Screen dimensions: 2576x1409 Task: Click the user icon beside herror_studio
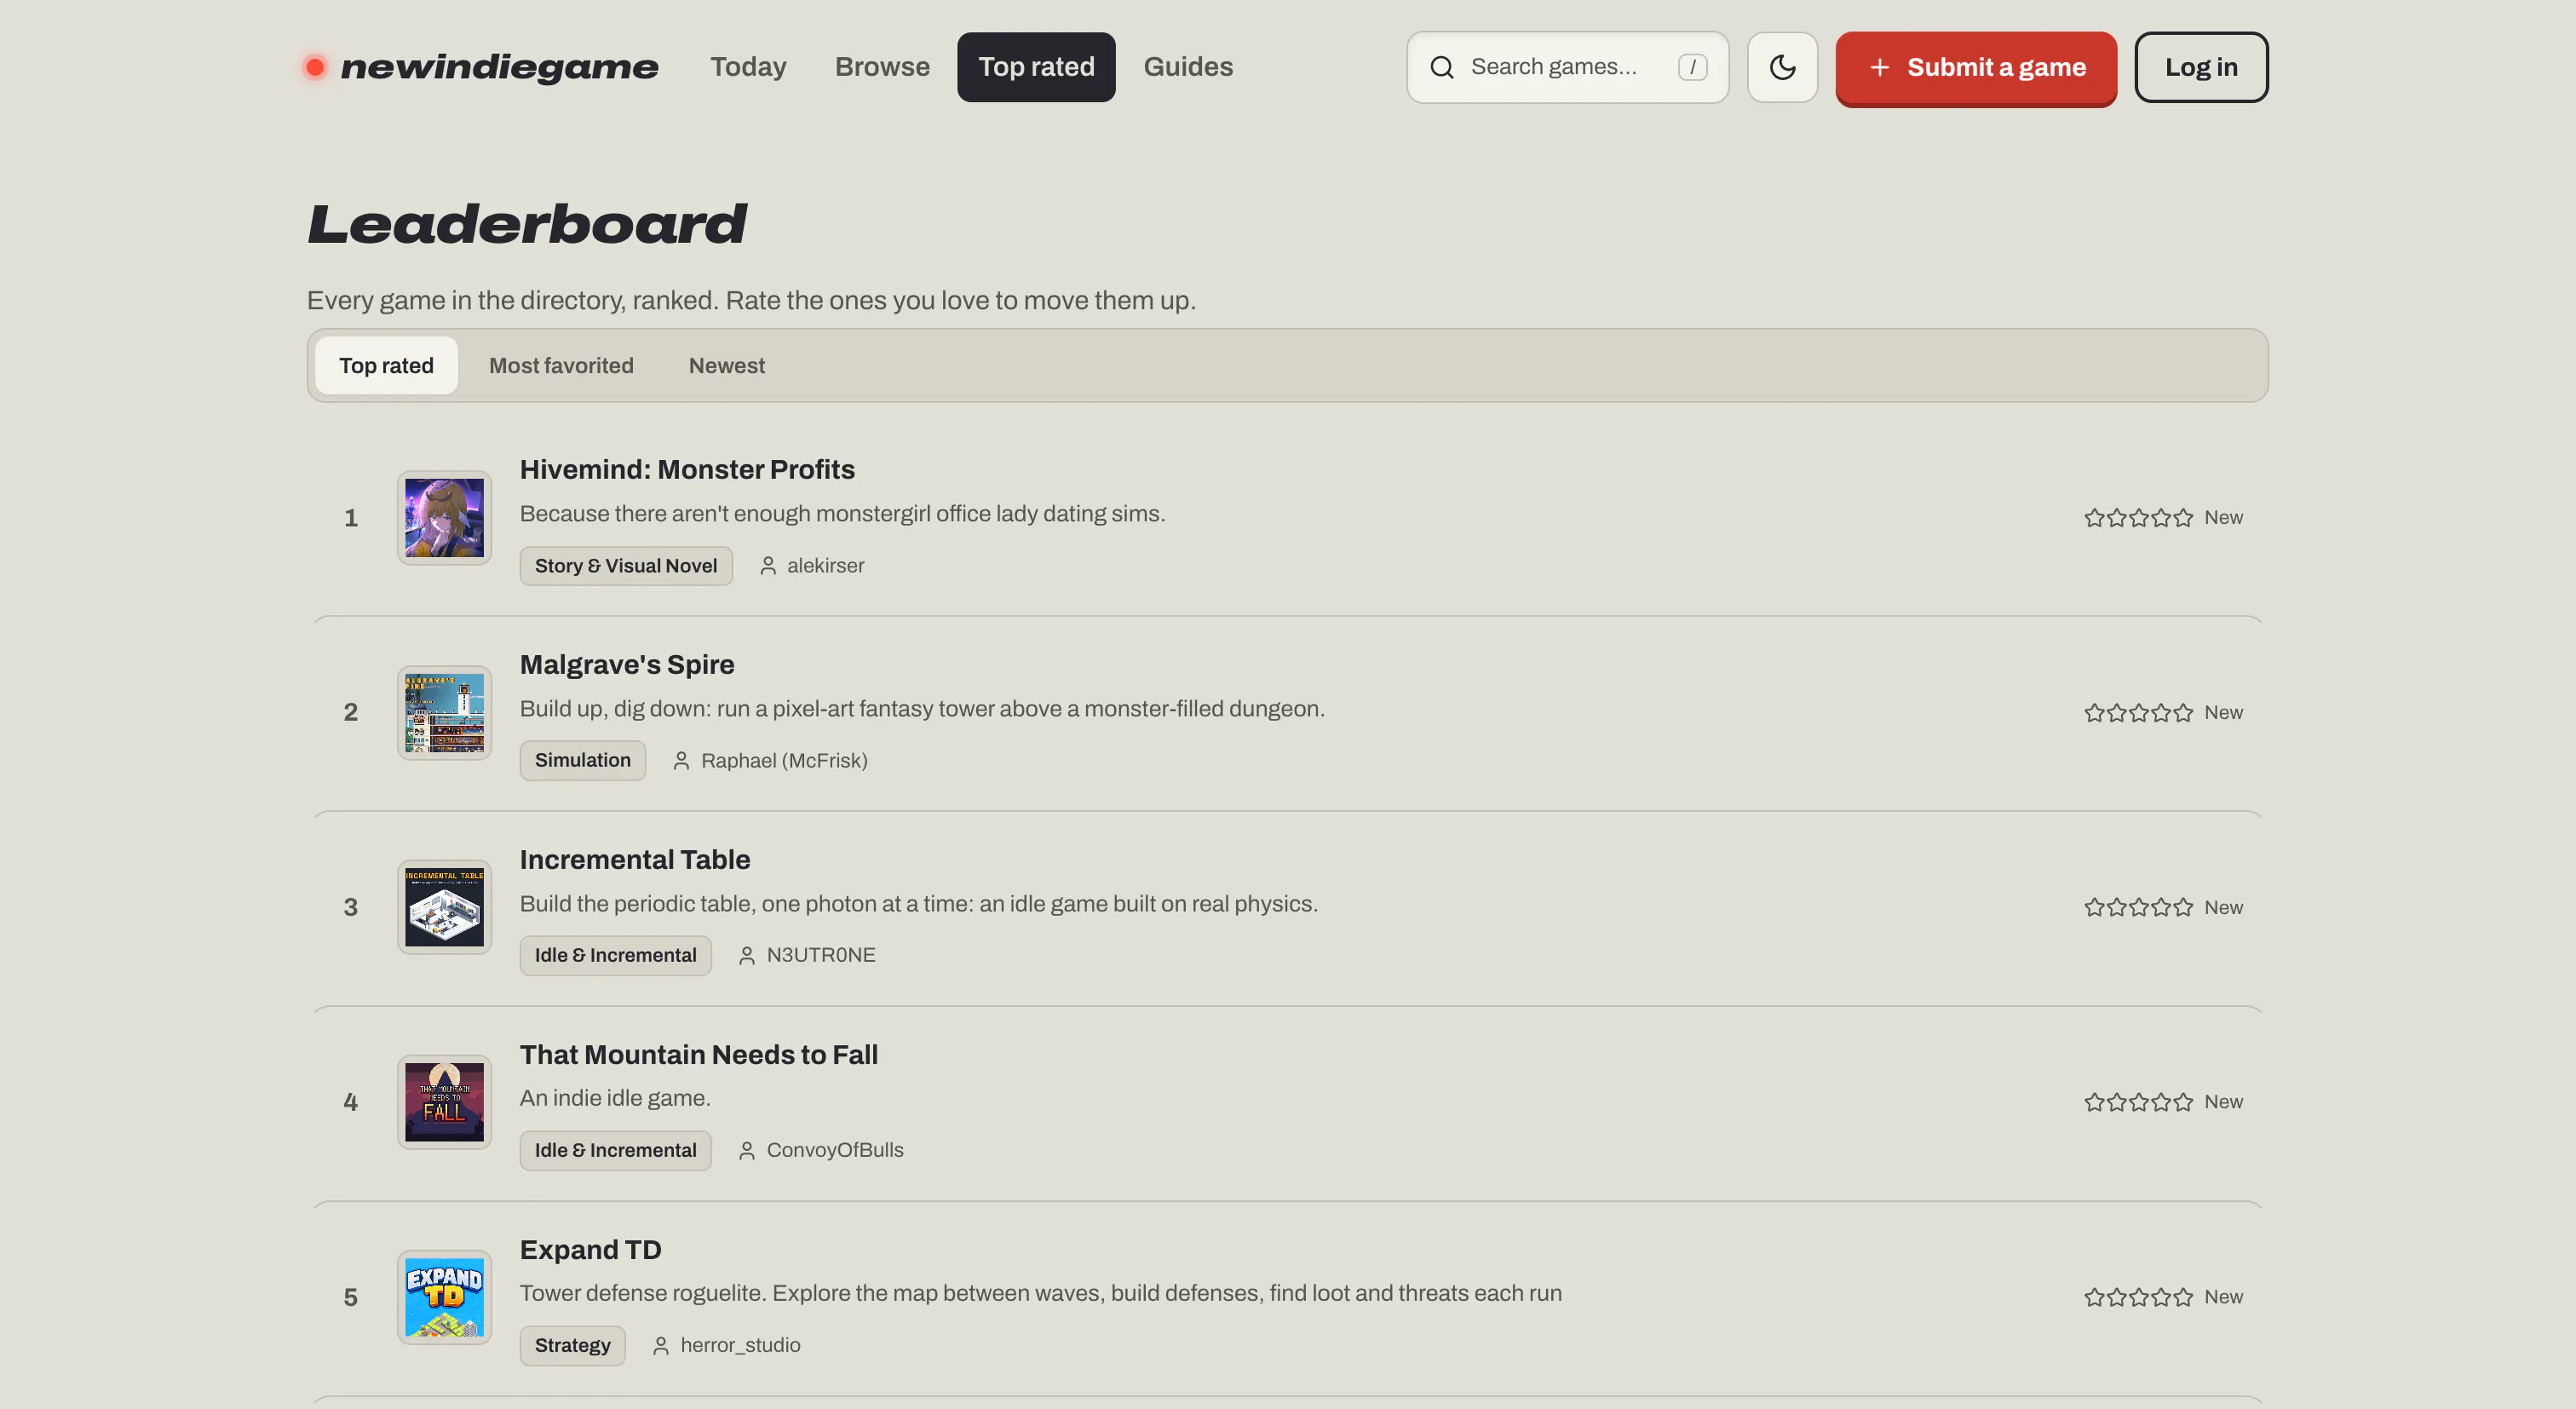coord(661,1345)
